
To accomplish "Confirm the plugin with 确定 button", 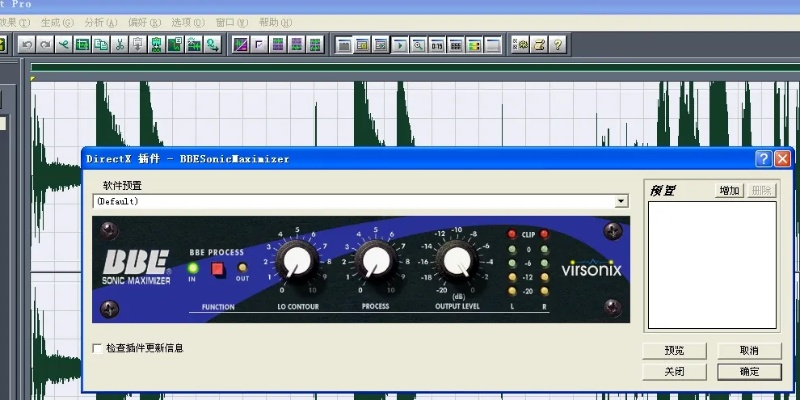I will (x=748, y=371).
